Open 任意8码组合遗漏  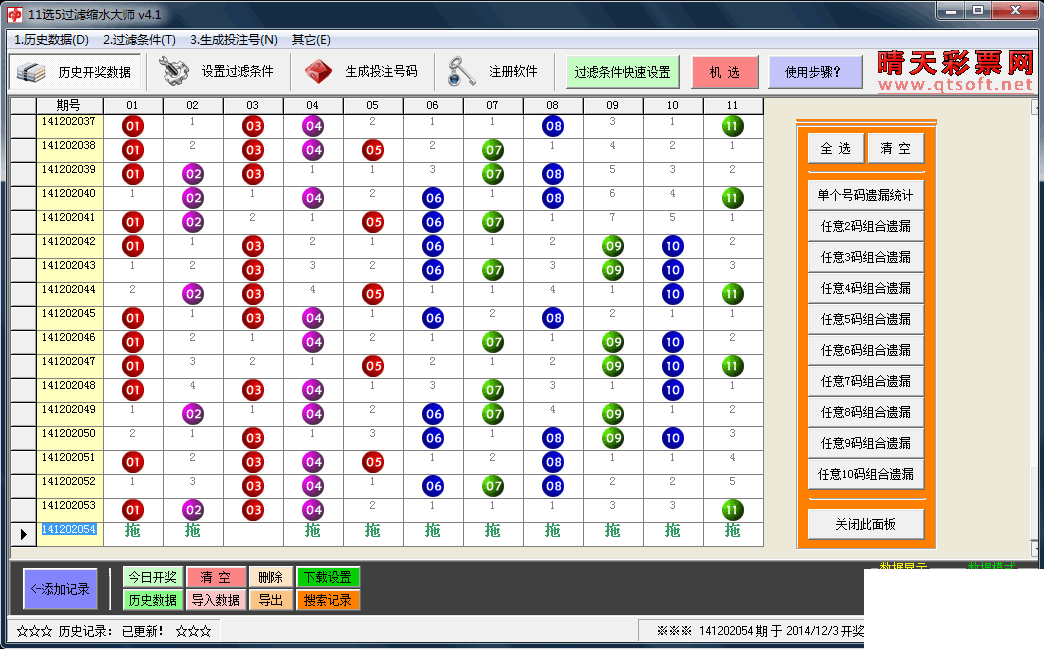tap(866, 412)
